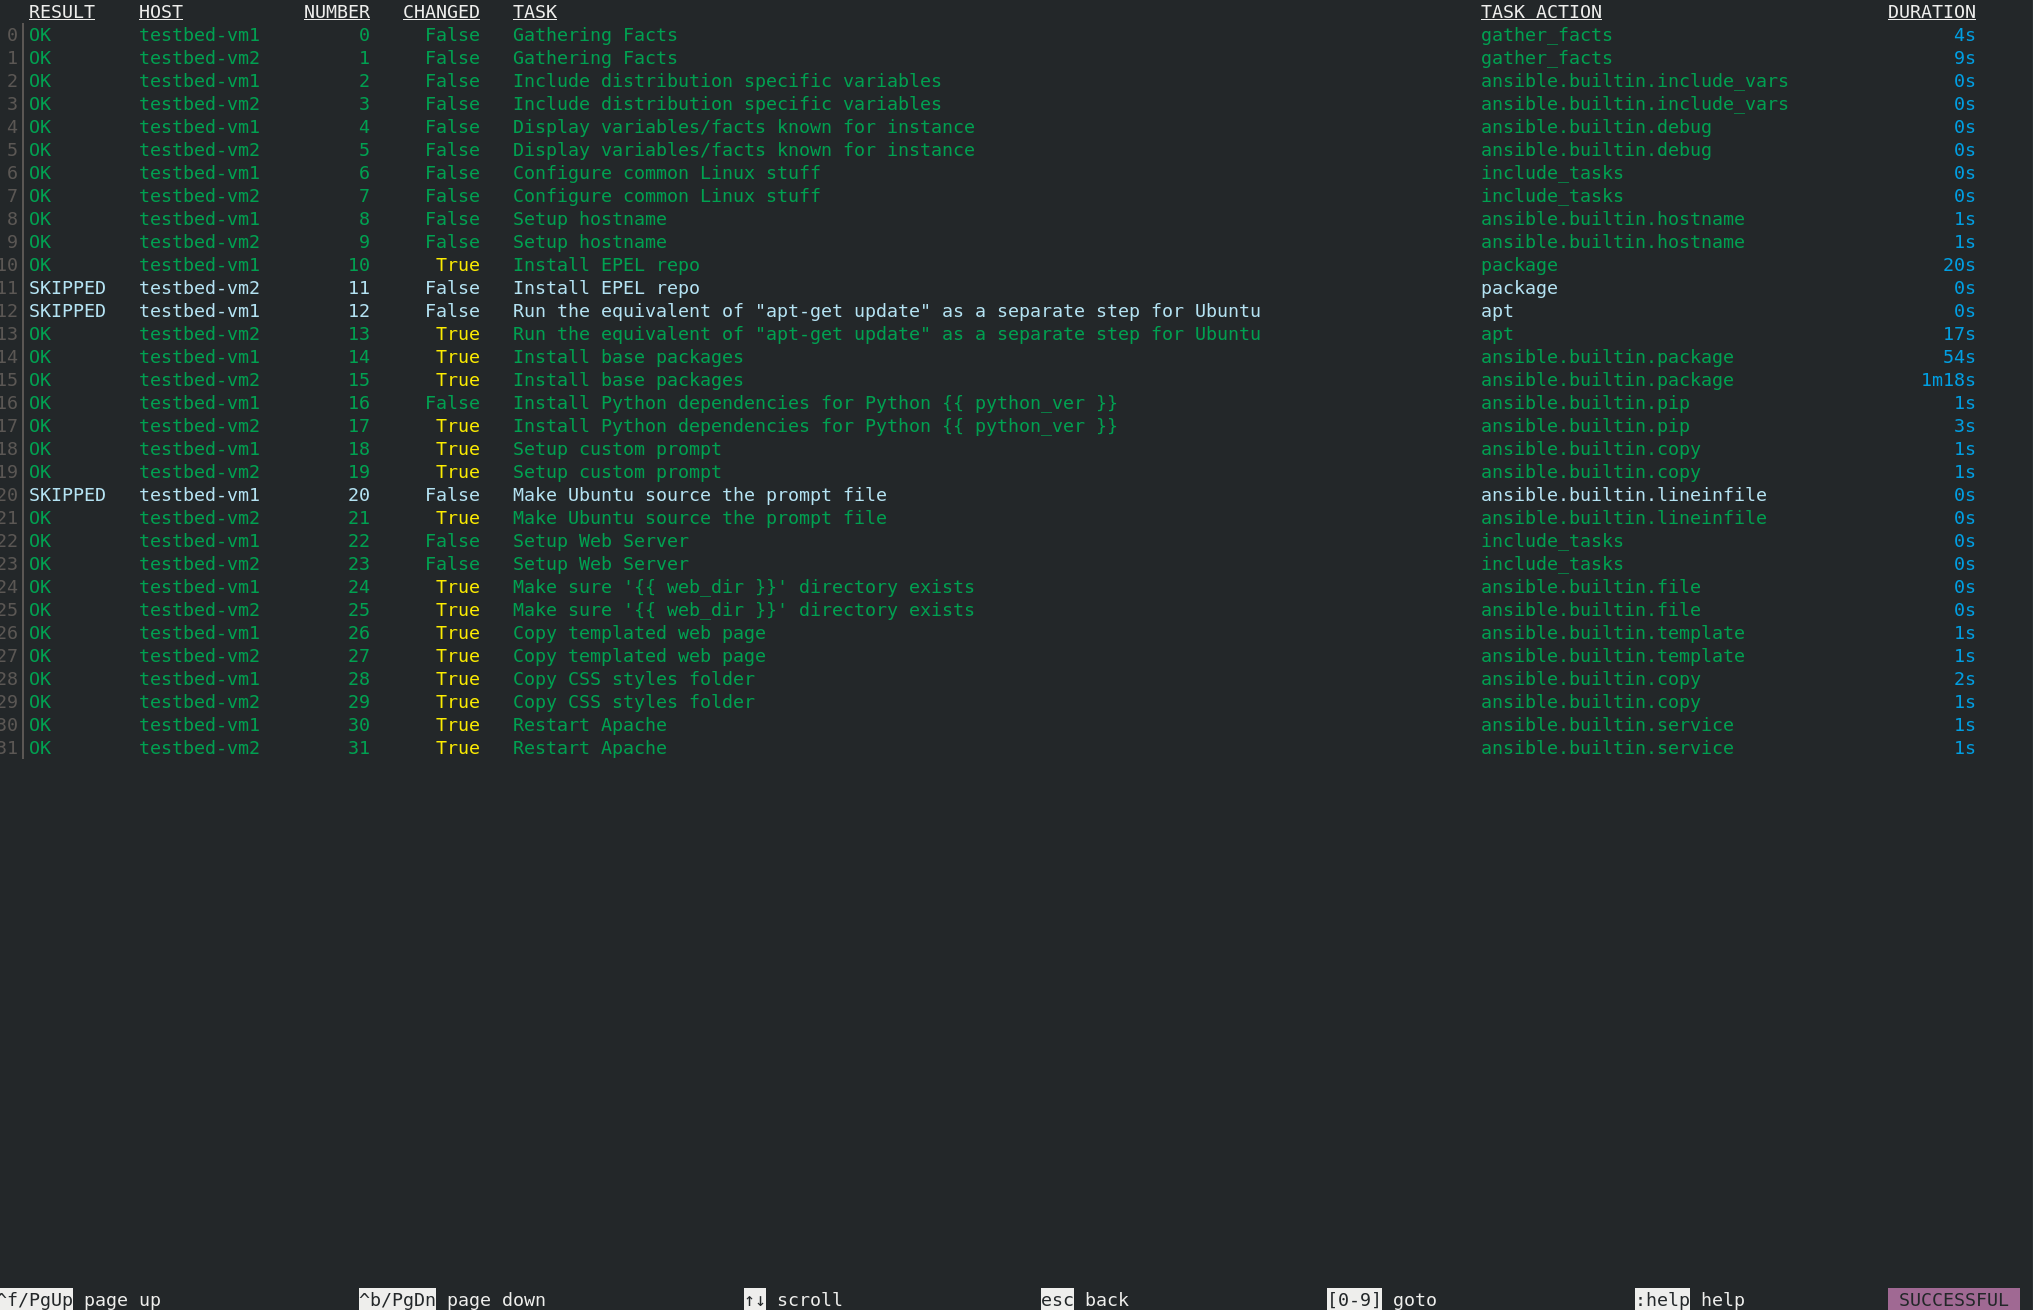This screenshot has height=1310, width=2033.
Task: Select skipped row 20 Make Ubuntu source prompt
Action: tap(699, 495)
